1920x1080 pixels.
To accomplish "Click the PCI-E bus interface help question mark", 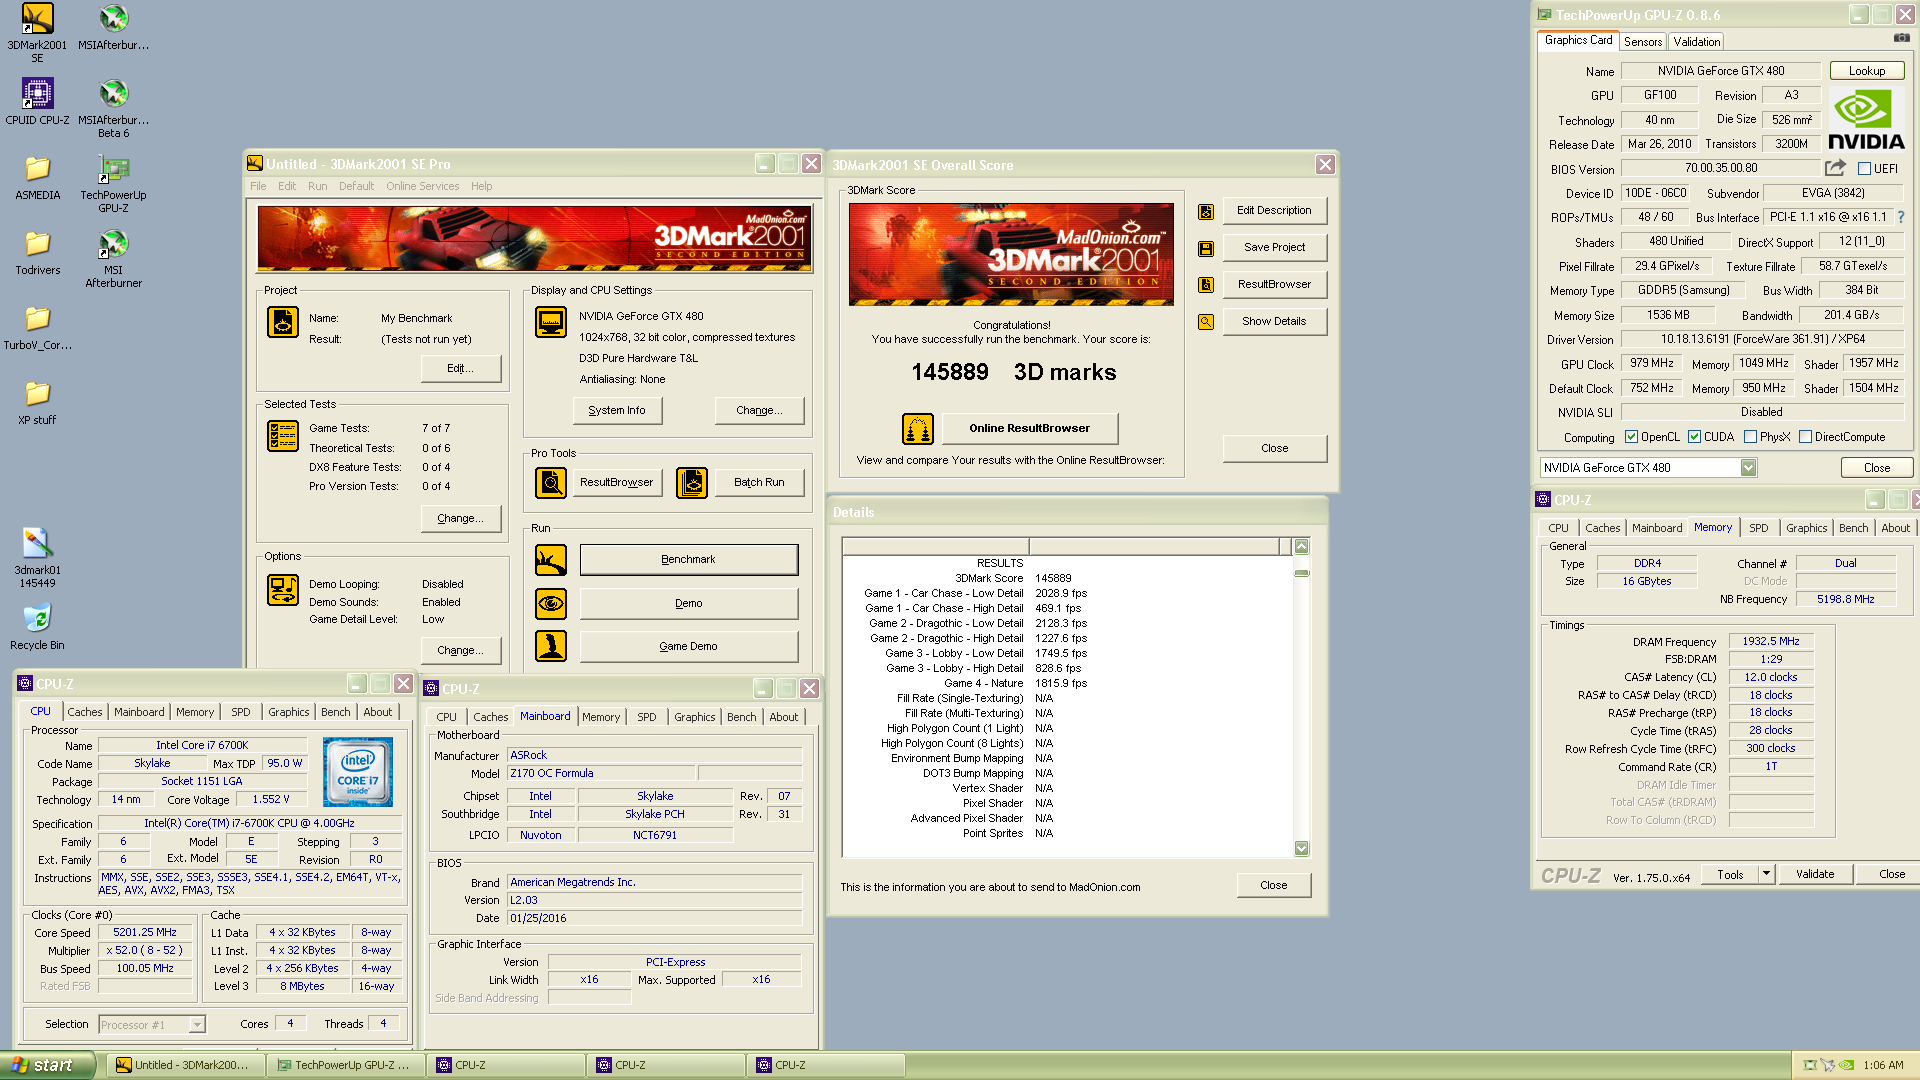I will click(1901, 217).
